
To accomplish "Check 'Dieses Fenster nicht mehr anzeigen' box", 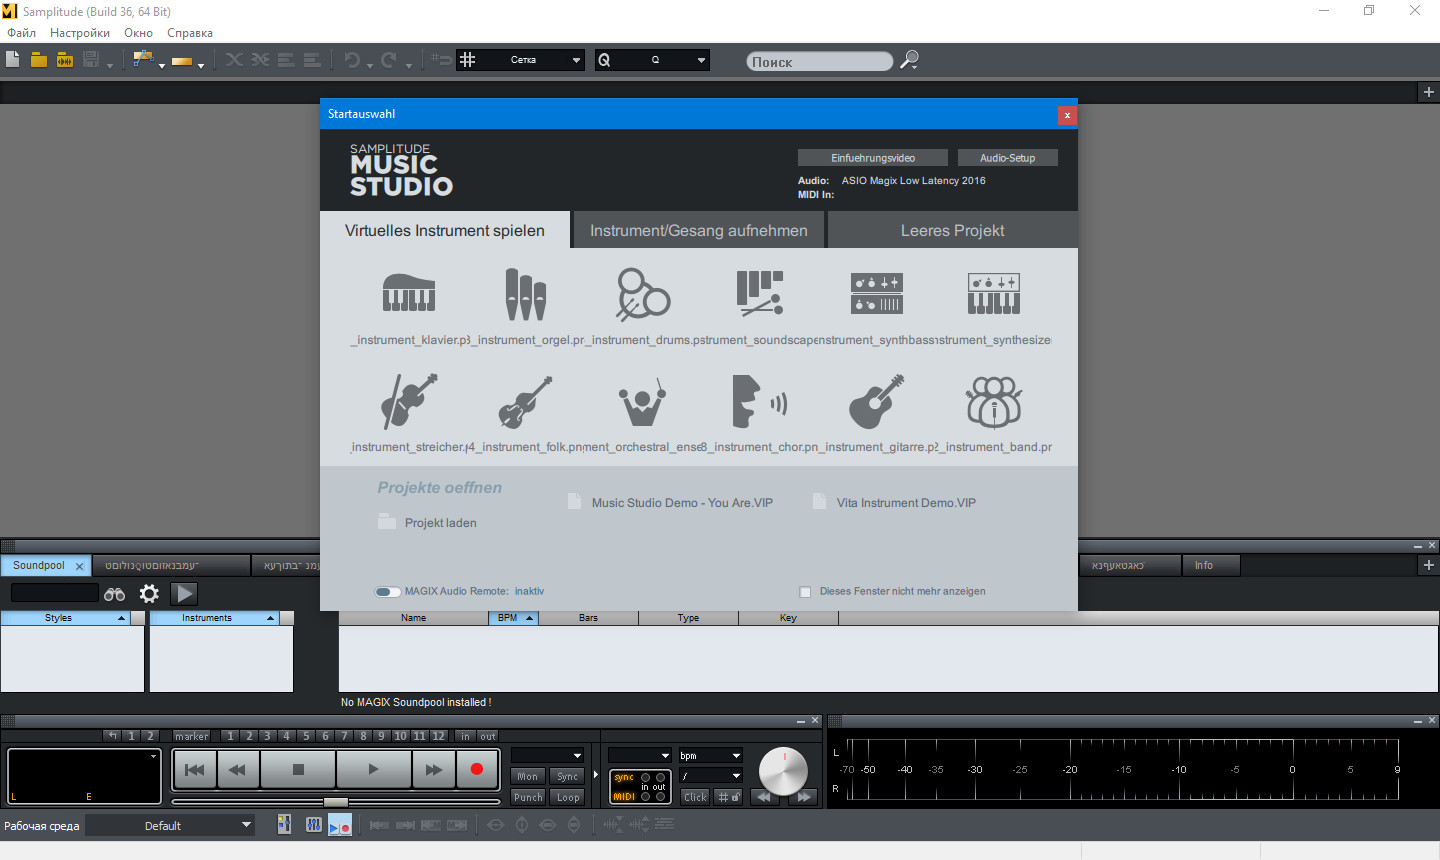I will [x=805, y=592].
